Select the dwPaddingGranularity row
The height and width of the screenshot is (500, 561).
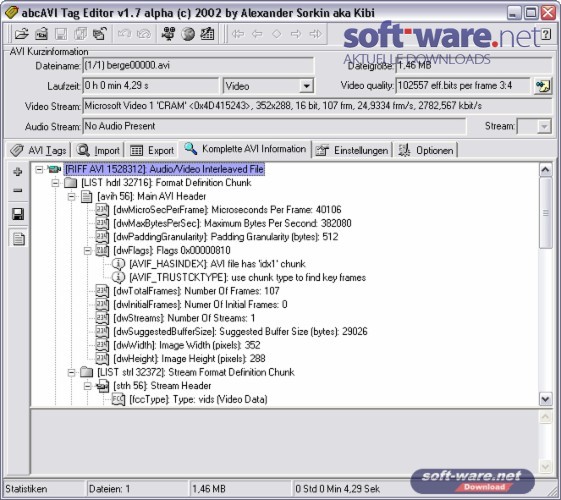[x=226, y=237]
